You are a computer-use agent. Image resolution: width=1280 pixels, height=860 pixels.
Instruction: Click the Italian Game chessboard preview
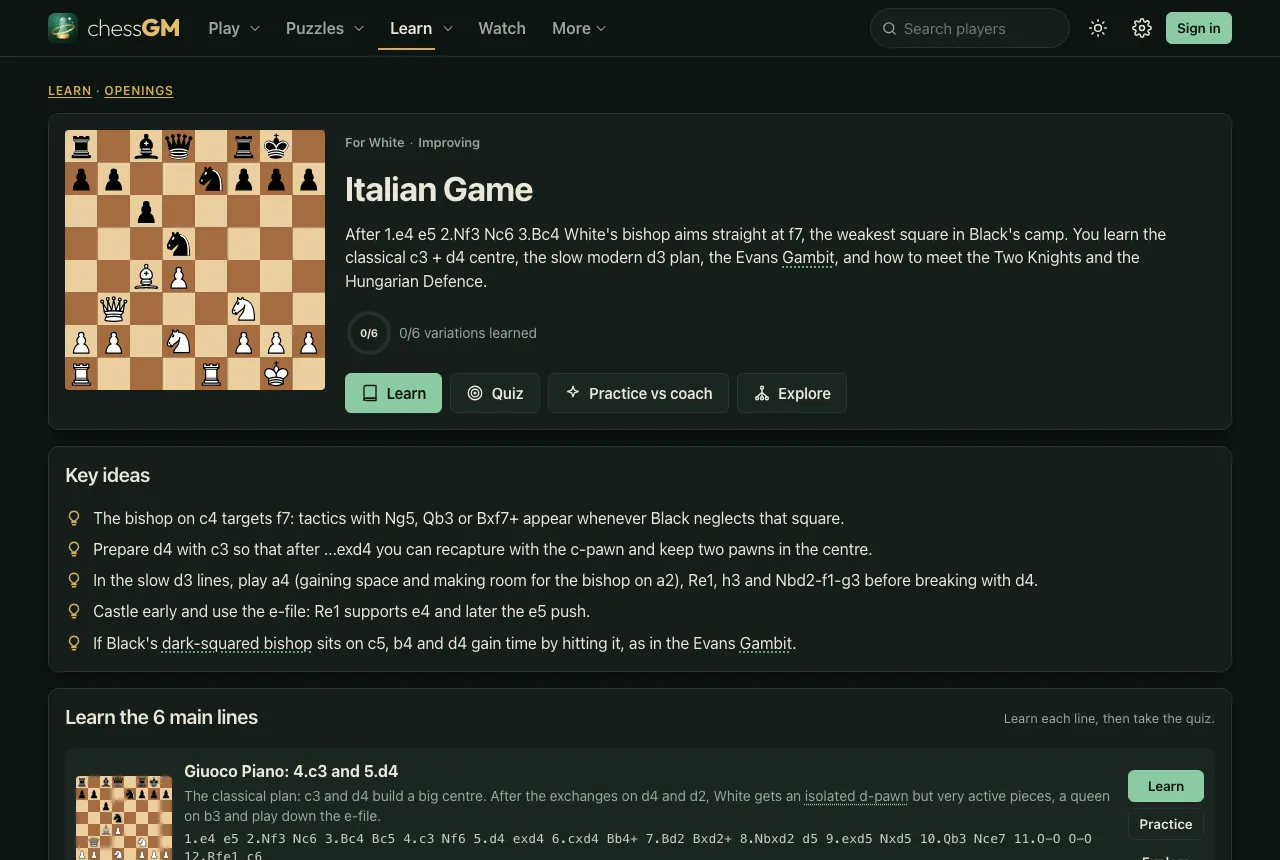195,260
